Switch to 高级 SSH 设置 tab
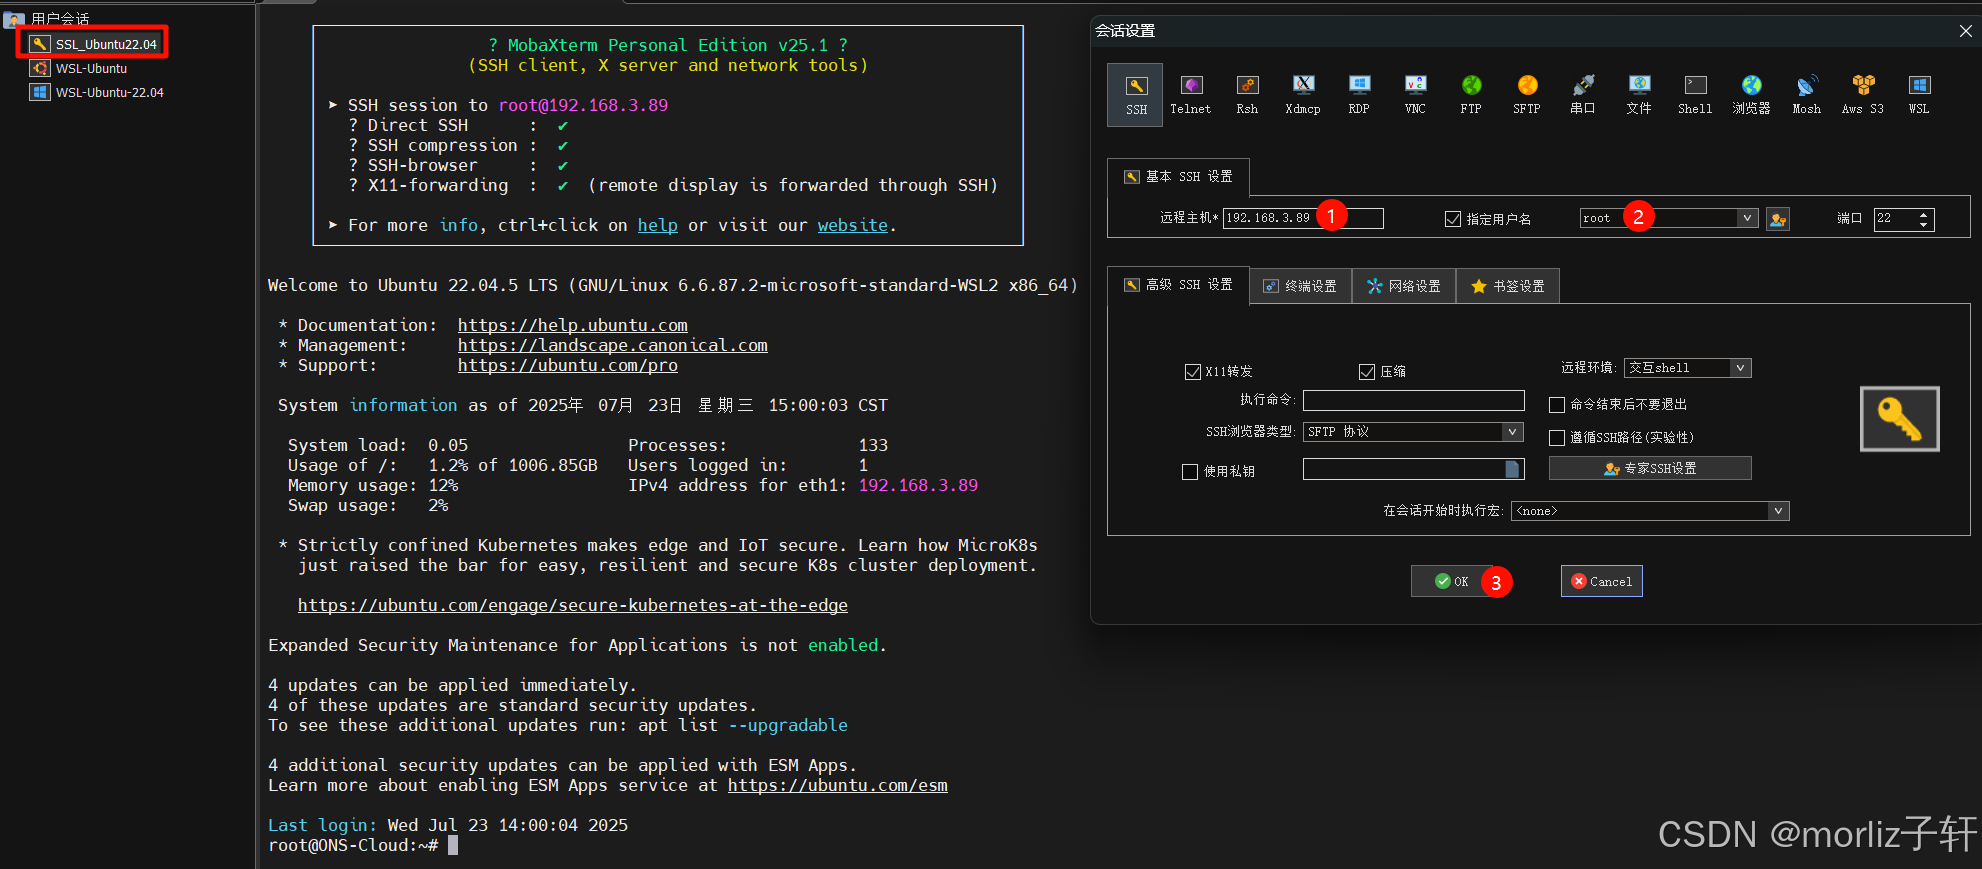The image size is (1982, 869). (1178, 285)
